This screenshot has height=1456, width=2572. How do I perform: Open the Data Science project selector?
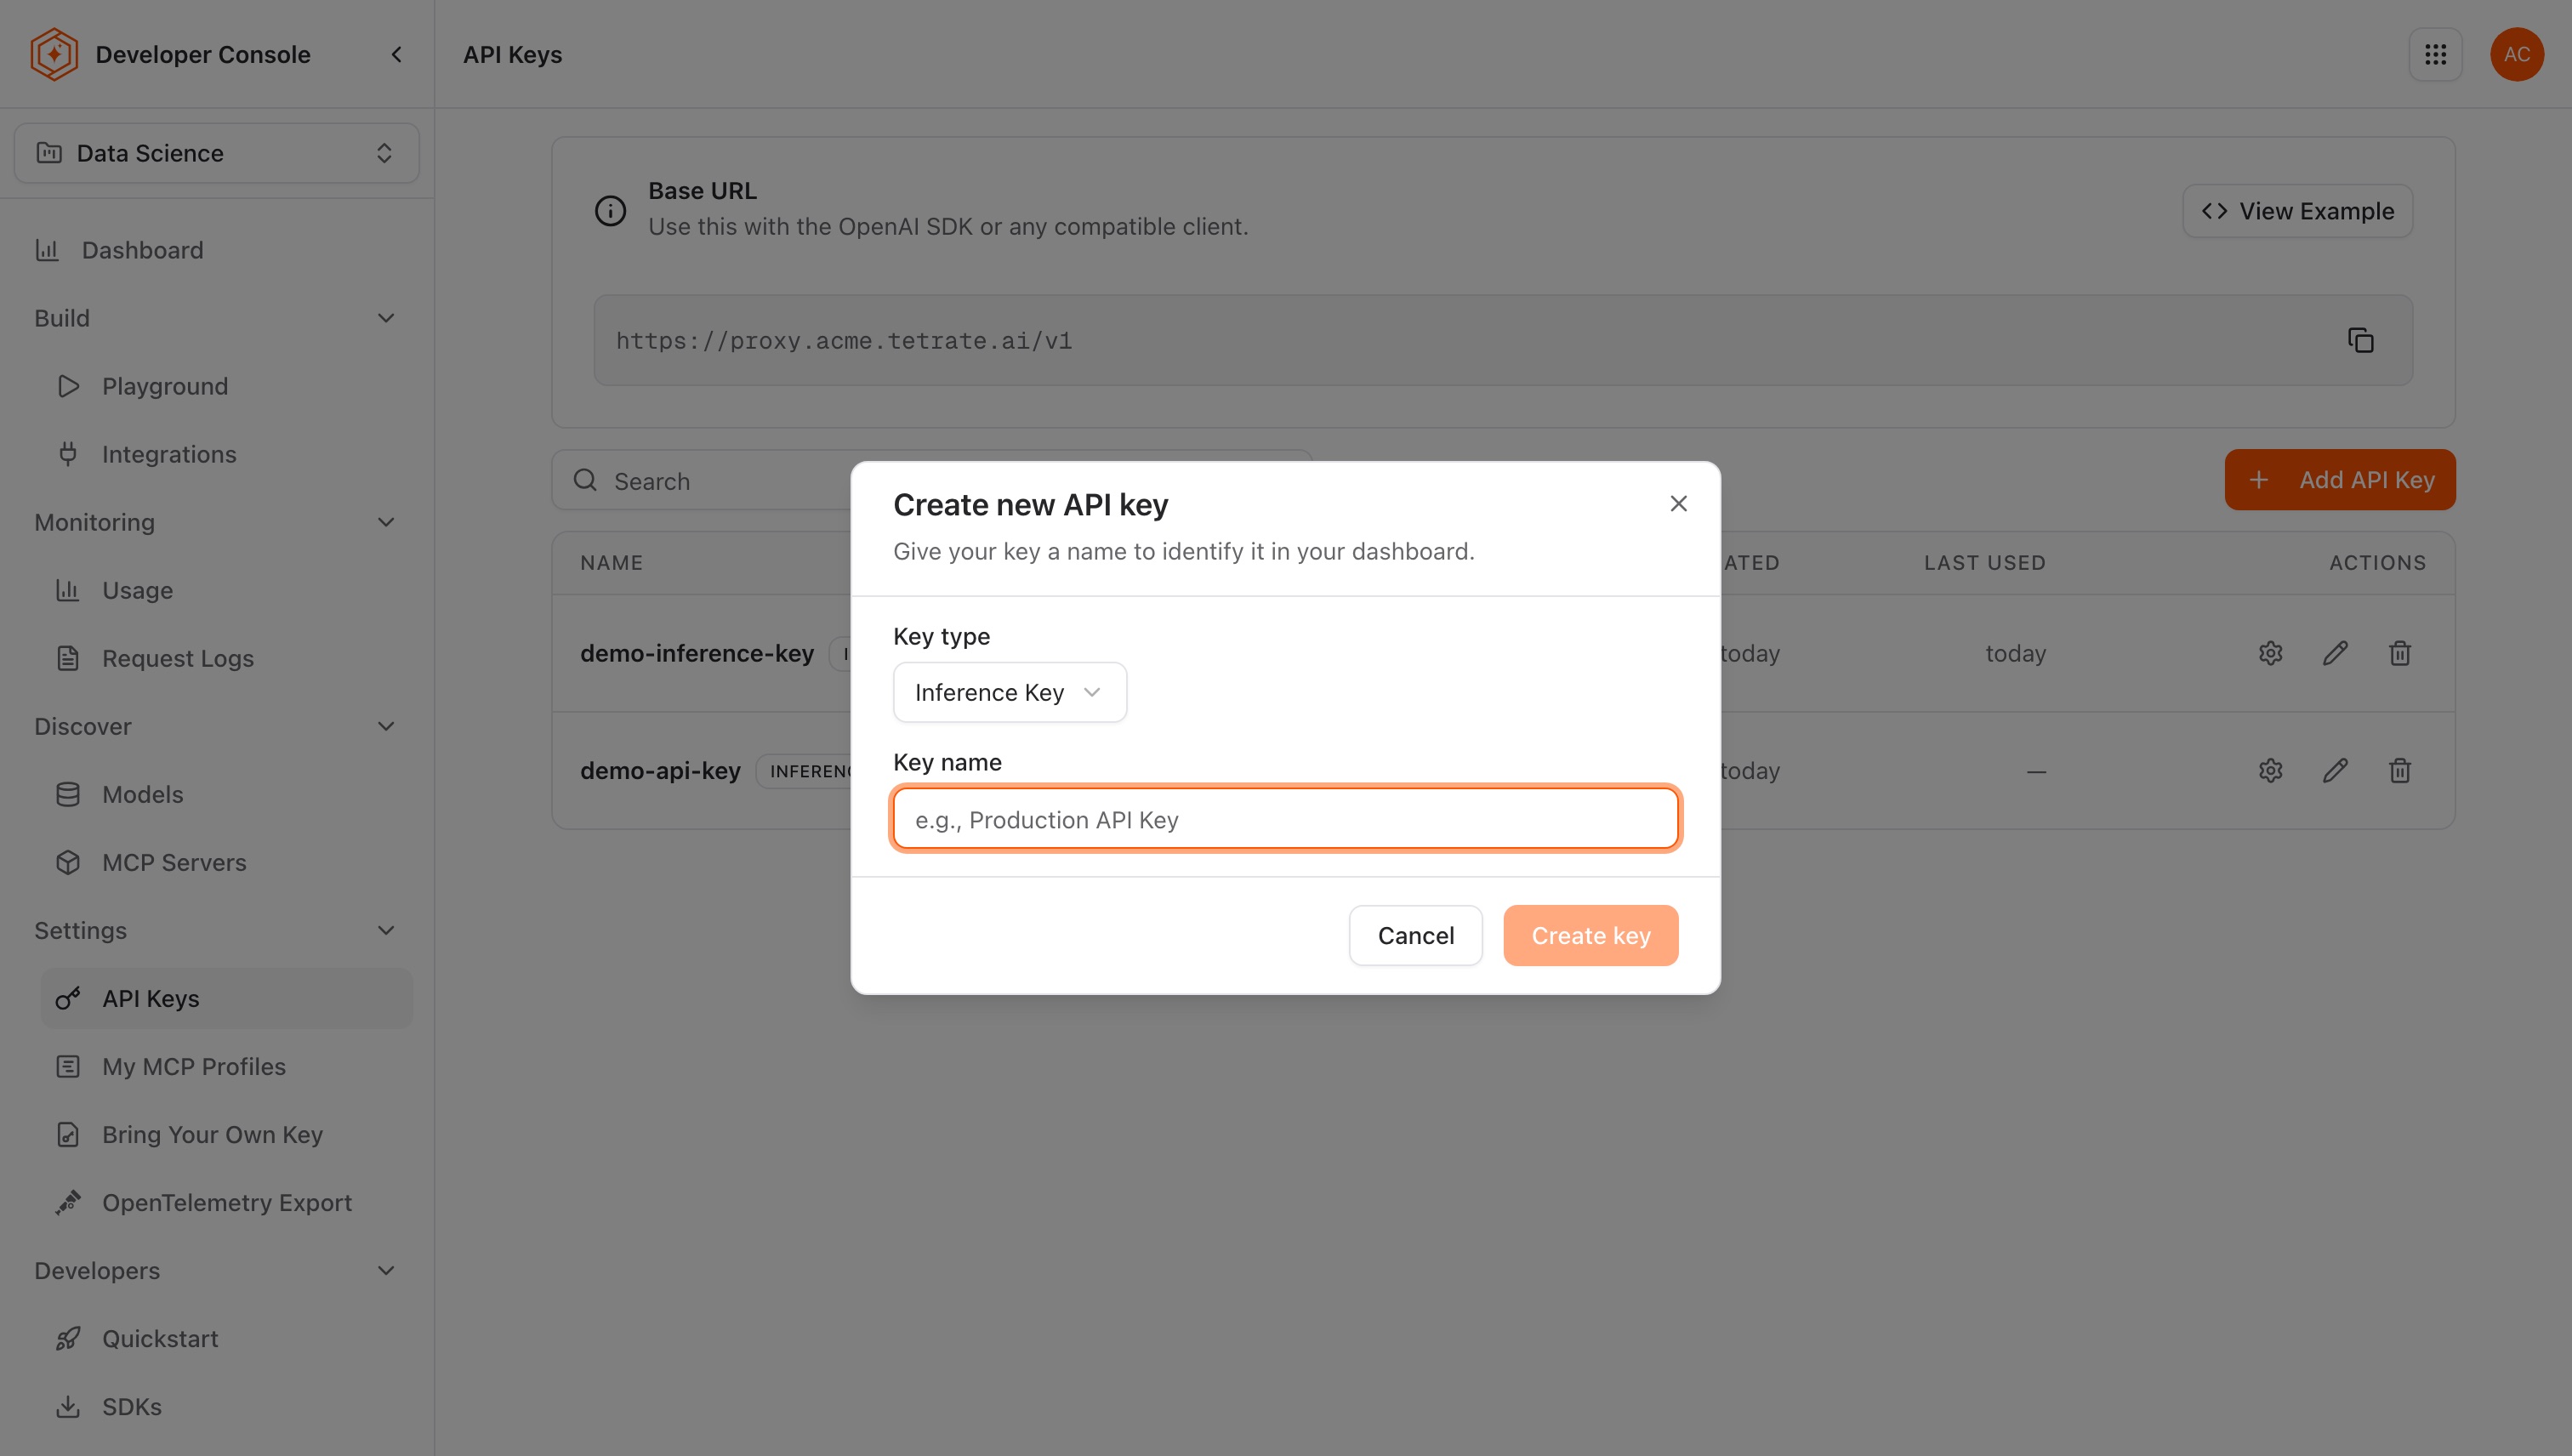click(216, 153)
